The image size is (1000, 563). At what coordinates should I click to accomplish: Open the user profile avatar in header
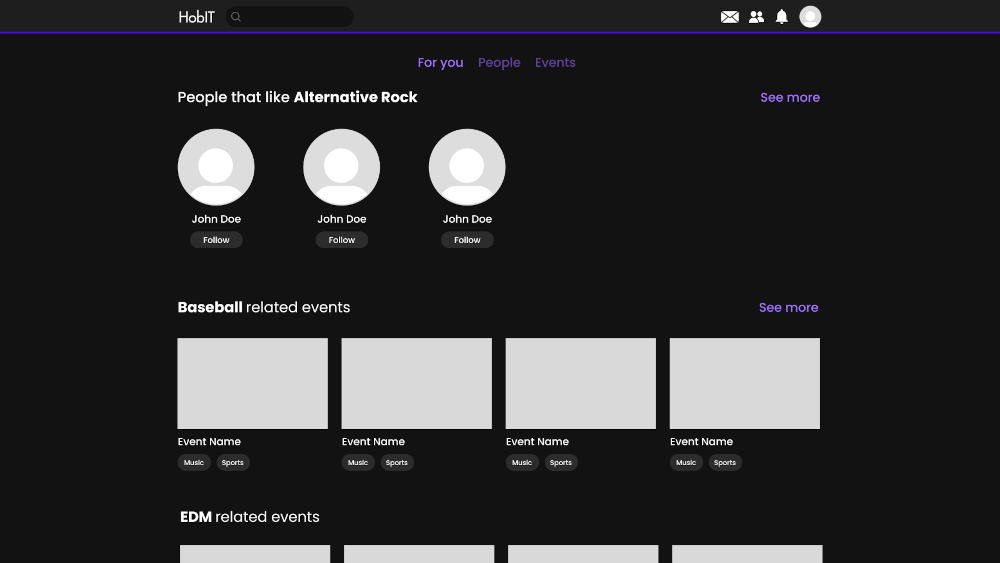coord(810,17)
